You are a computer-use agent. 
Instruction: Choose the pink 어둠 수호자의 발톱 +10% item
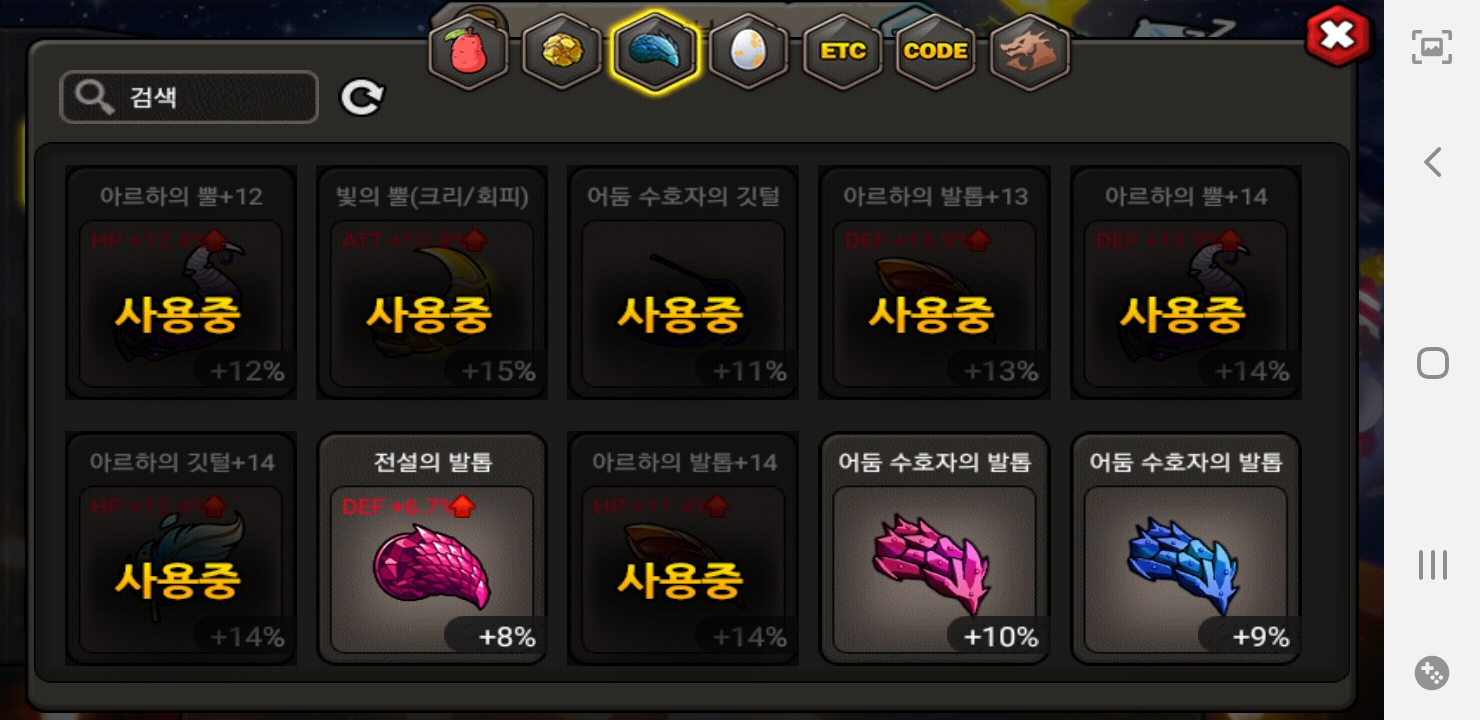point(934,549)
